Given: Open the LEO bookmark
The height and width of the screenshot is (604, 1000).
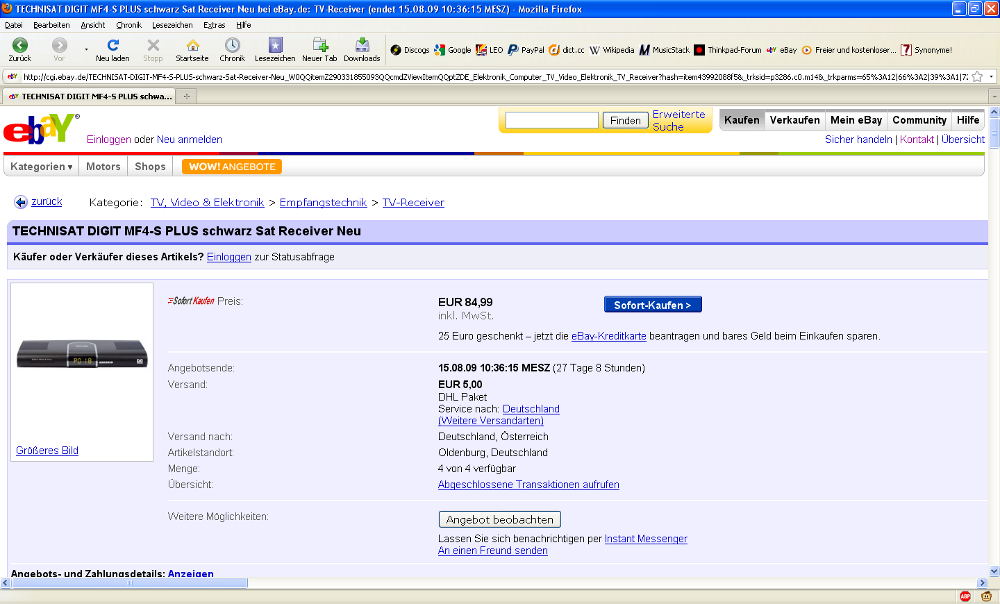Looking at the screenshot, I should tap(489, 50).
